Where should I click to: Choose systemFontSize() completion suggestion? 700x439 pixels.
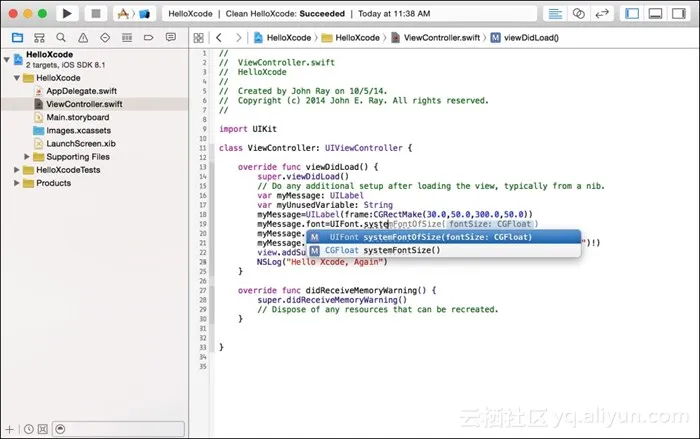444,250
